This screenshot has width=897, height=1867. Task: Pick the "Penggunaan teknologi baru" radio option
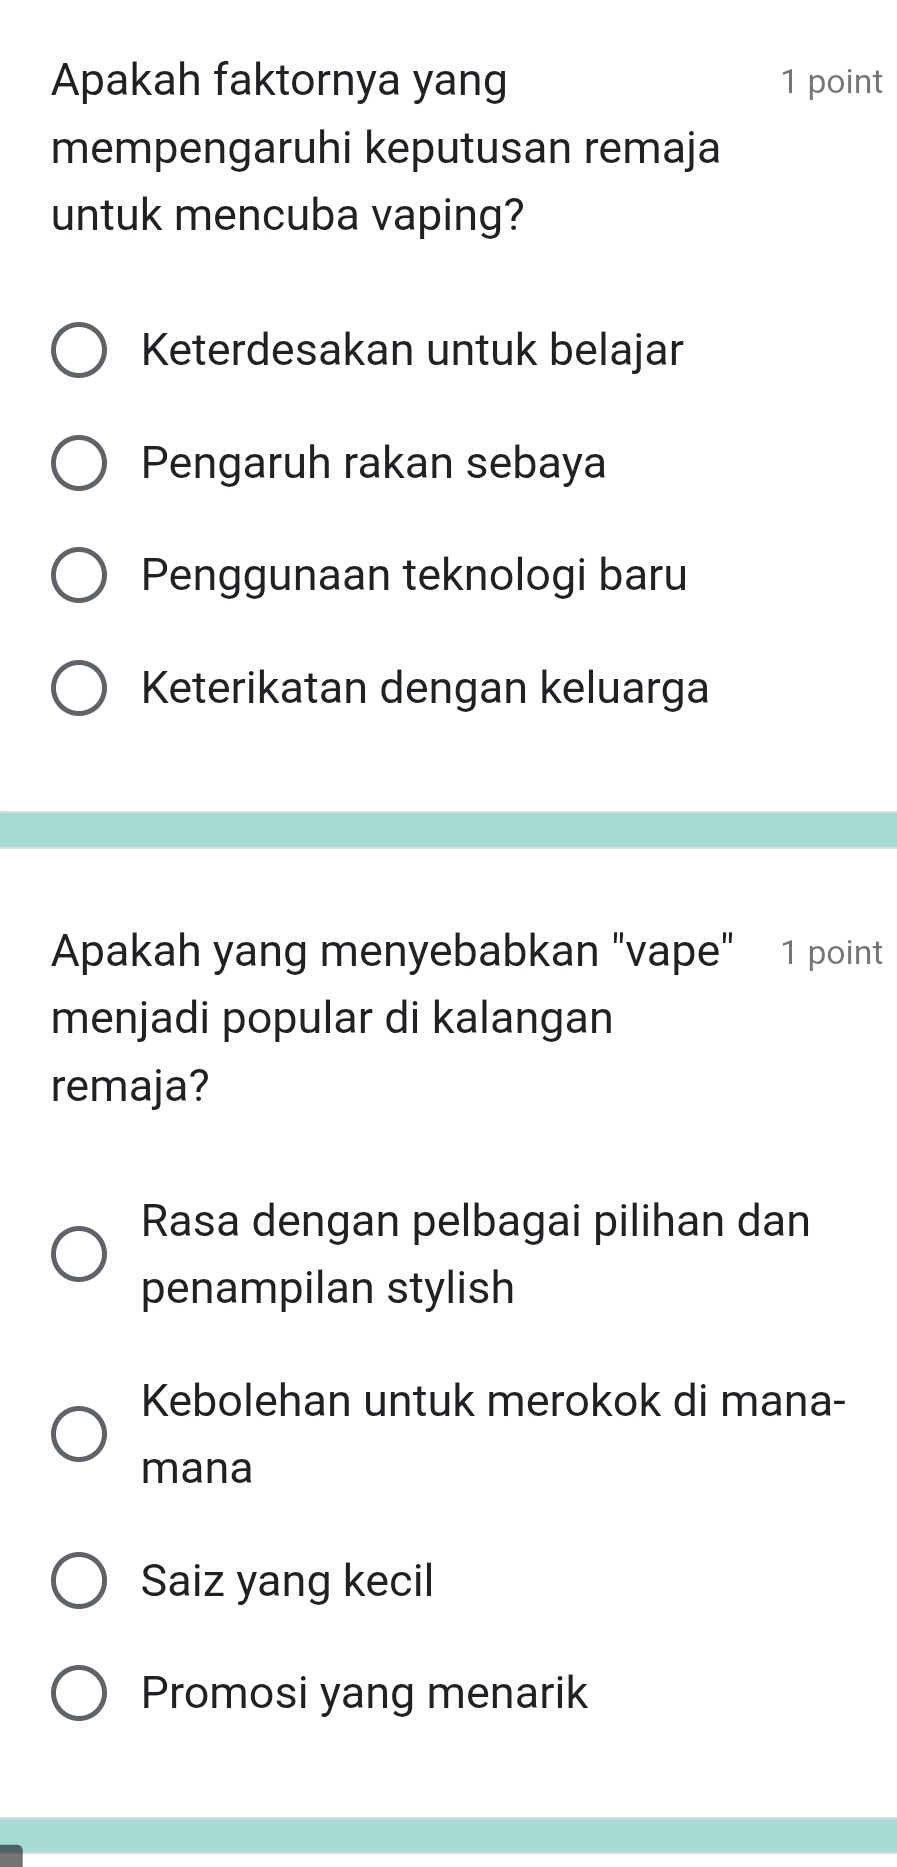78,575
